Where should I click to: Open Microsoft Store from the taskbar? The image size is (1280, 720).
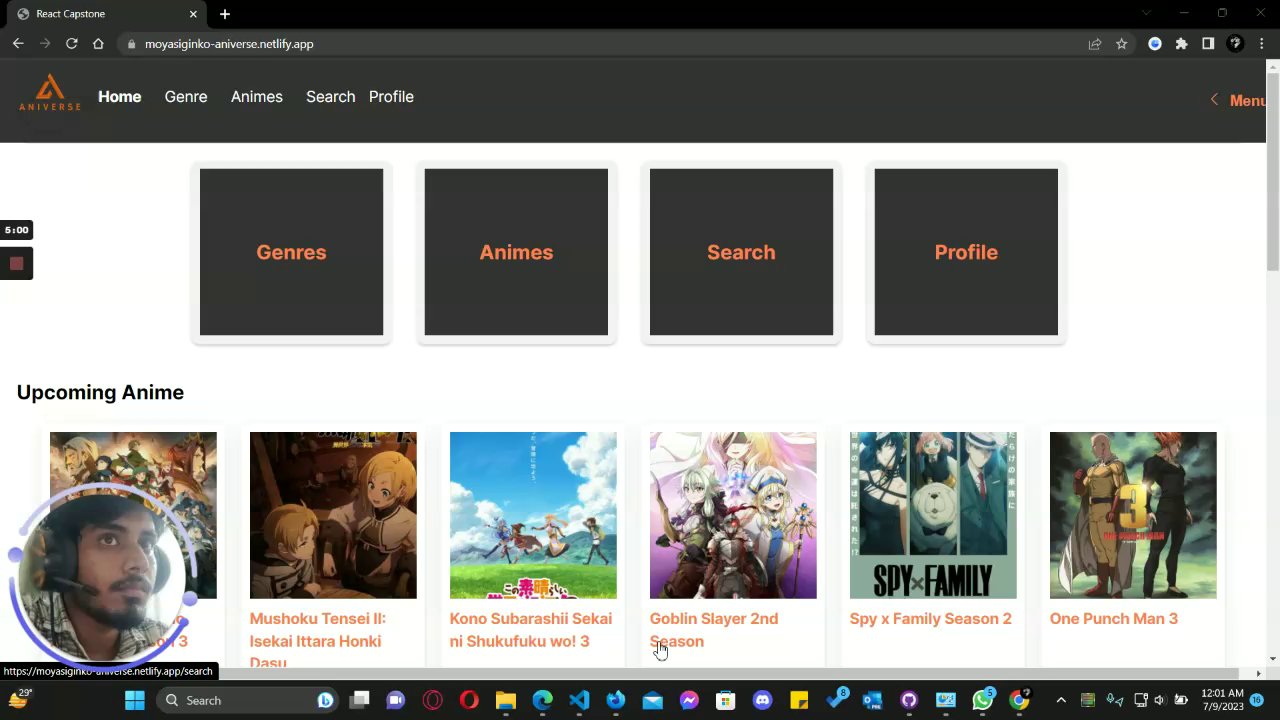pyautogui.click(x=726, y=700)
